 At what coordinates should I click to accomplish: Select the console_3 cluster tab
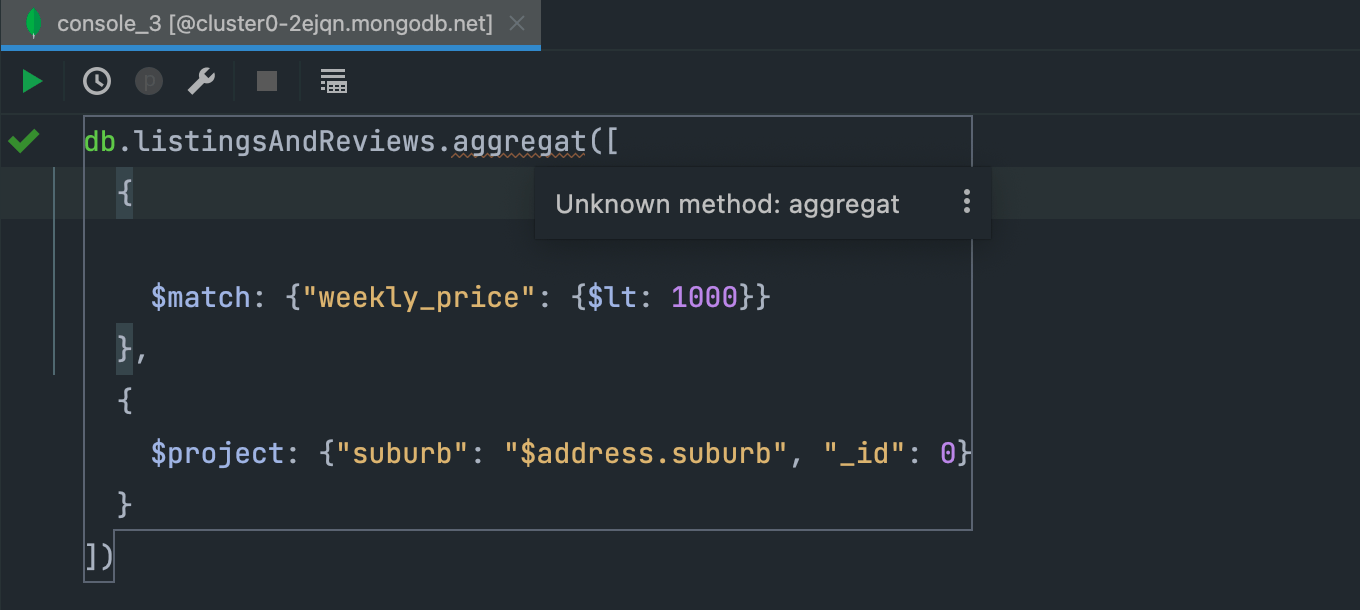click(270, 23)
